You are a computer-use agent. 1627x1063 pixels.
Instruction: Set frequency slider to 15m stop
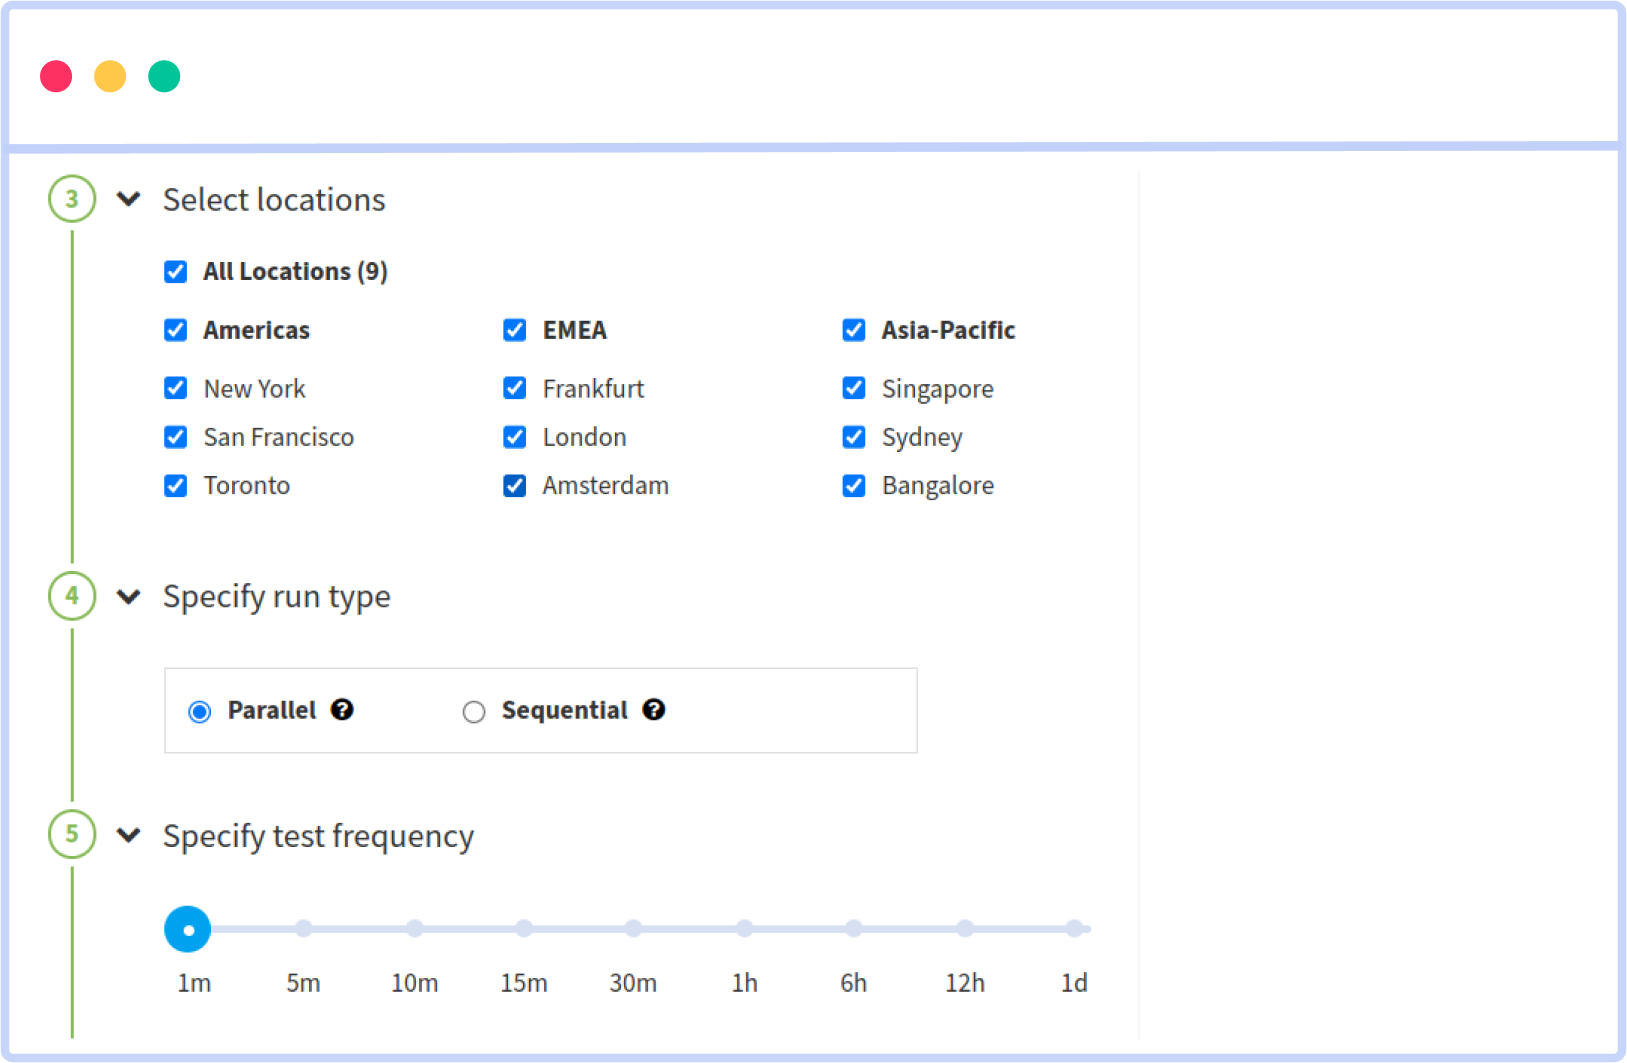tap(524, 929)
